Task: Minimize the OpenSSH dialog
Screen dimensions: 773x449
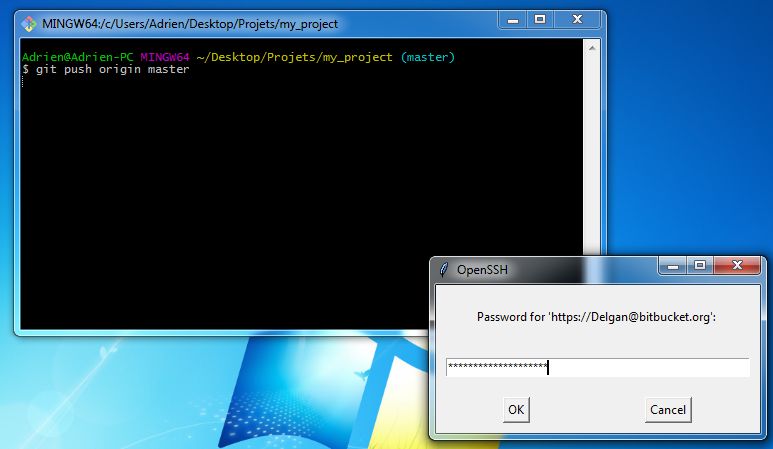Action: point(673,266)
